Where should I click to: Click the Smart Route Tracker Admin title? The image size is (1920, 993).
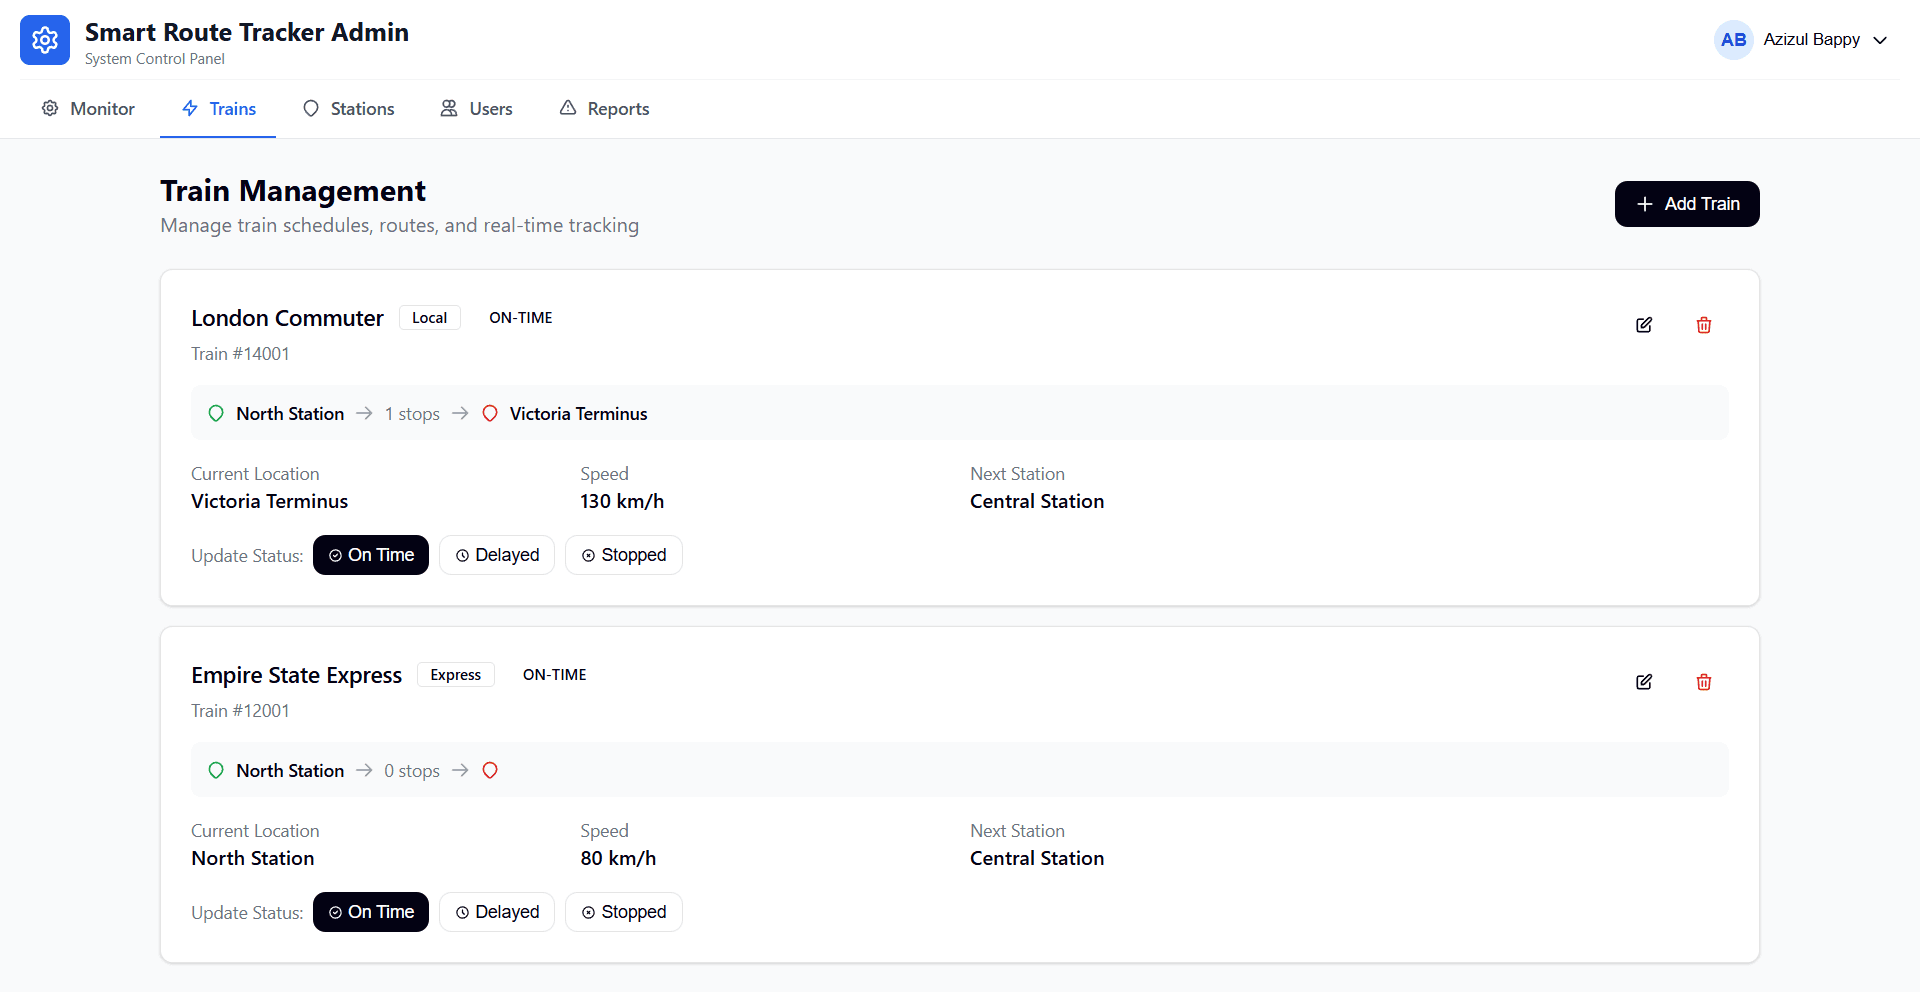coord(247,32)
